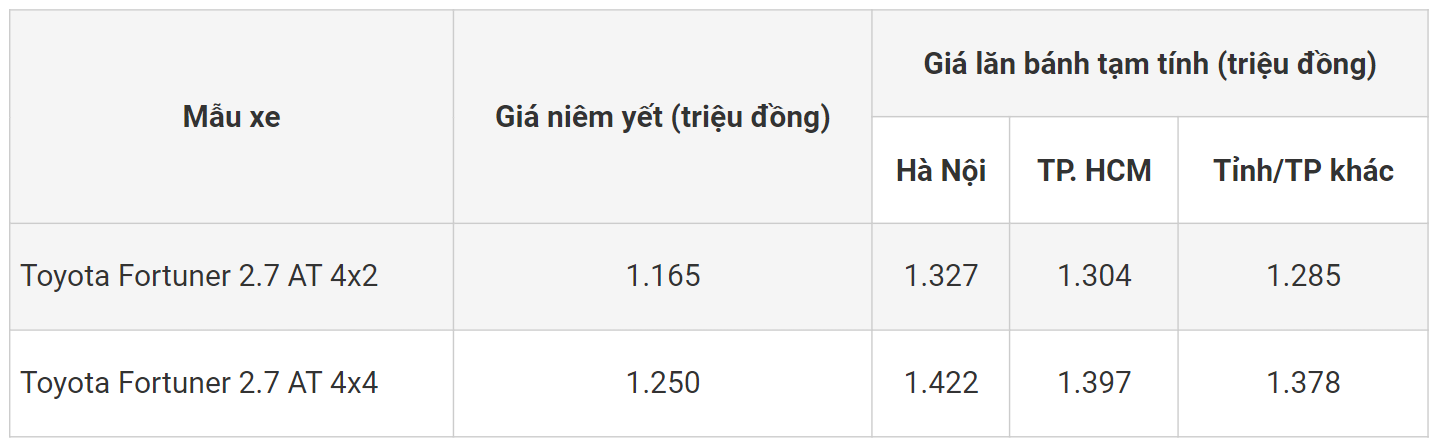Click "4x4" text in the last row
The image size is (1437, 445).
[356, 383]
